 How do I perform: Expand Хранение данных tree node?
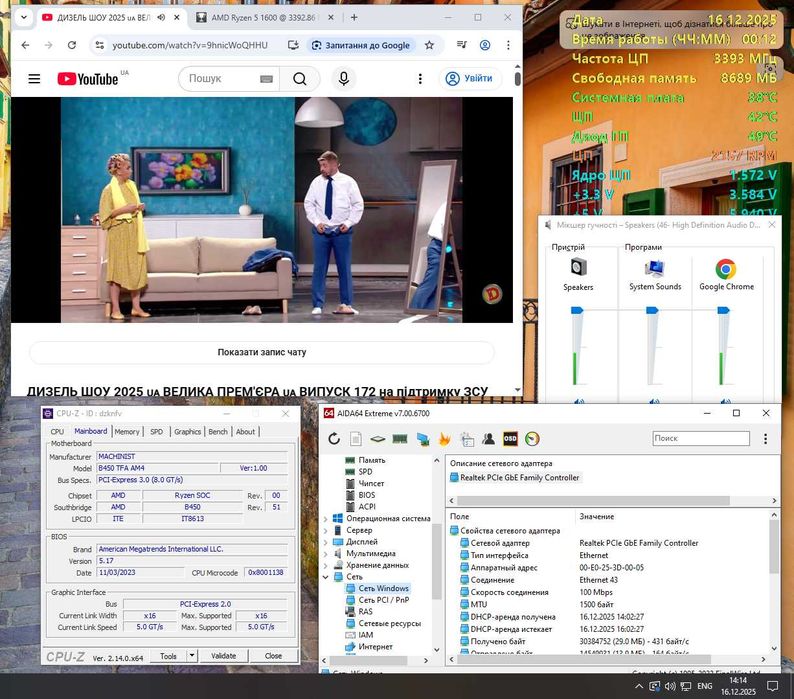click(x=326, y=565)
